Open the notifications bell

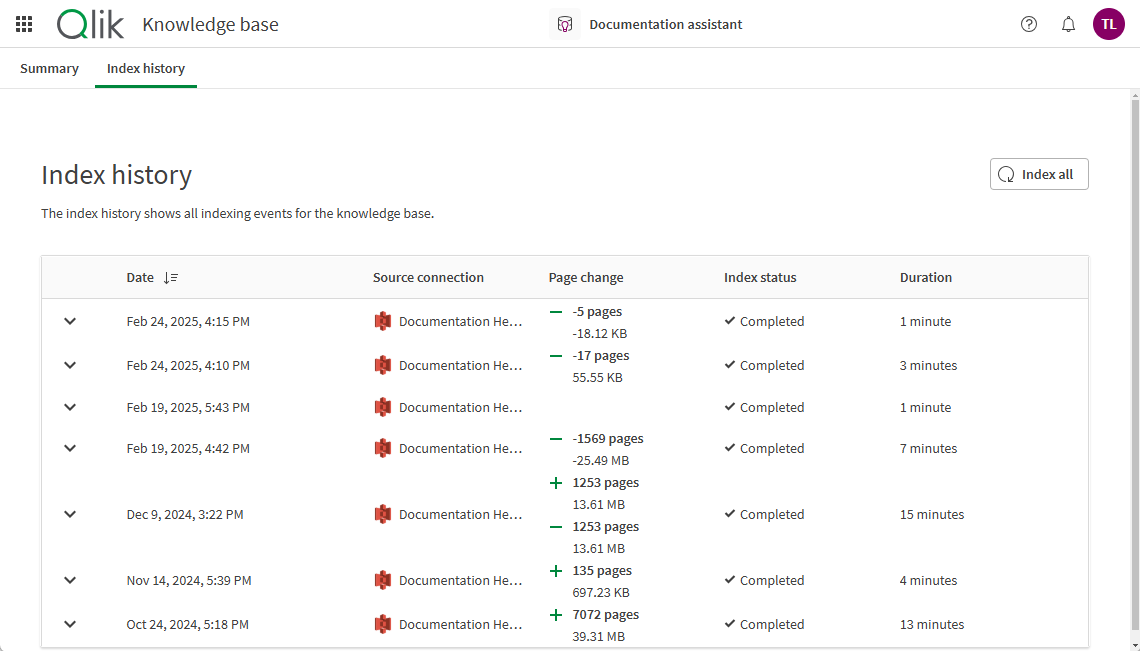[1068, 23]
